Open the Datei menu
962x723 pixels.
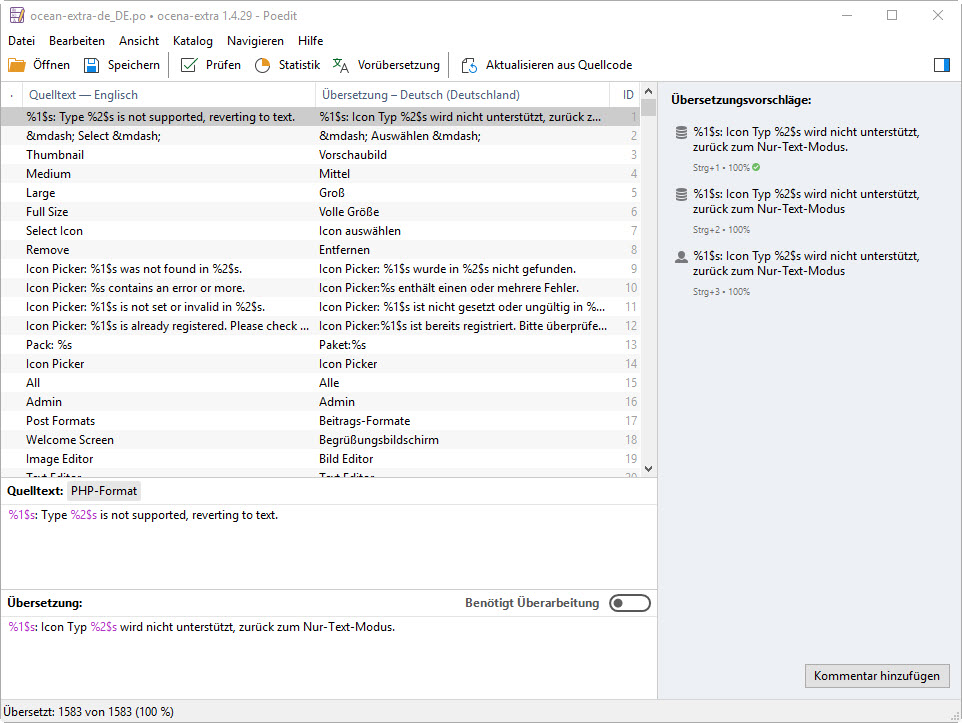pos(21,41)
